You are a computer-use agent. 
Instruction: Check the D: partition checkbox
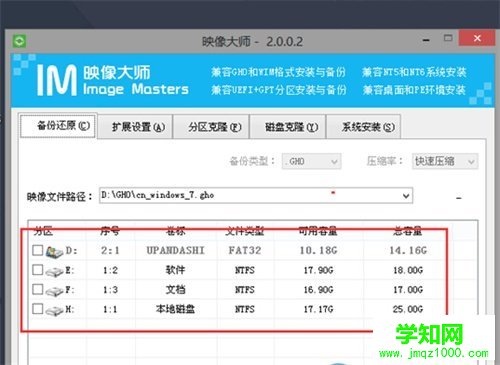pyautogui.click(x=38, y=250)
